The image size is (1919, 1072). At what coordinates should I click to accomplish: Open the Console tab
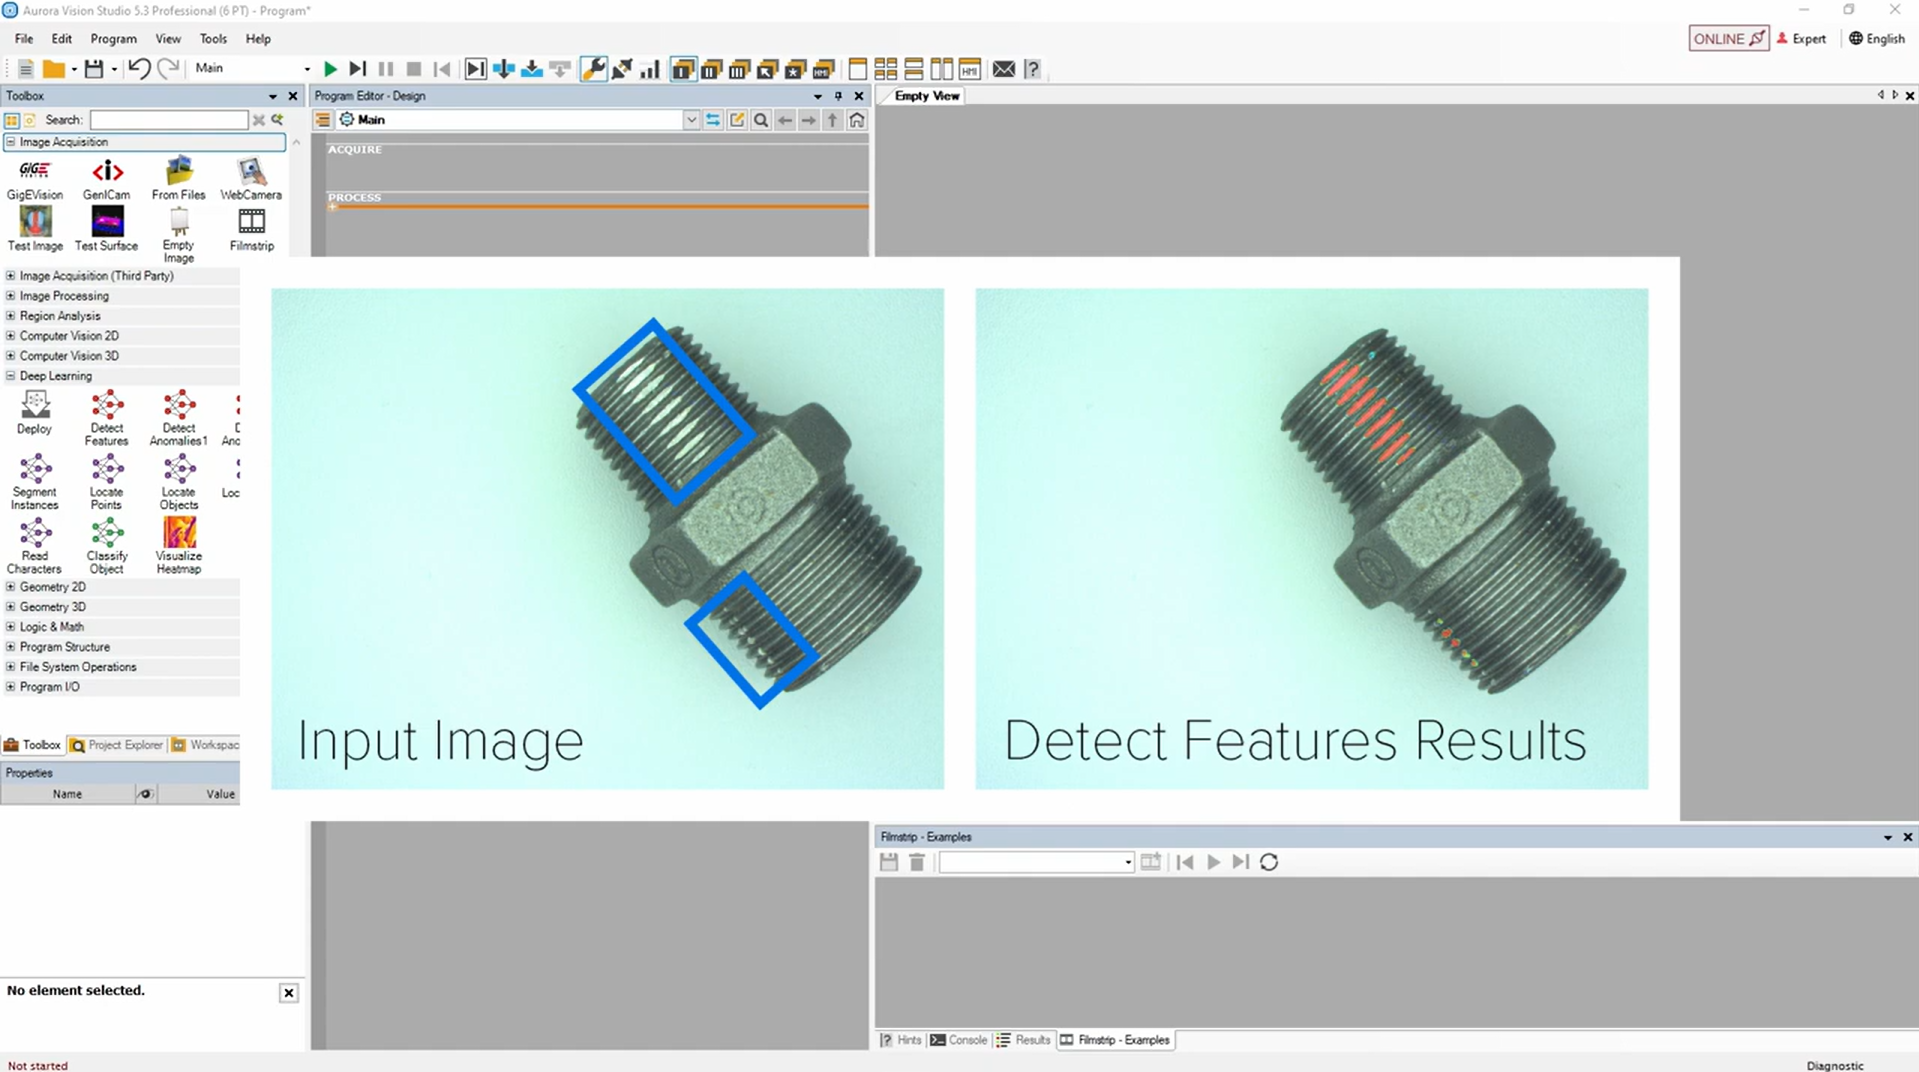[958, 1040]
